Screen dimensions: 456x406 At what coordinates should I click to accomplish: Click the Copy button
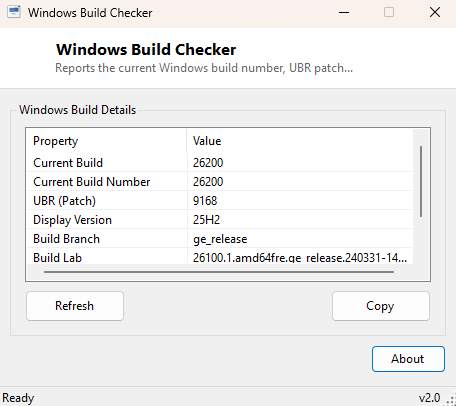click(381, 306)
